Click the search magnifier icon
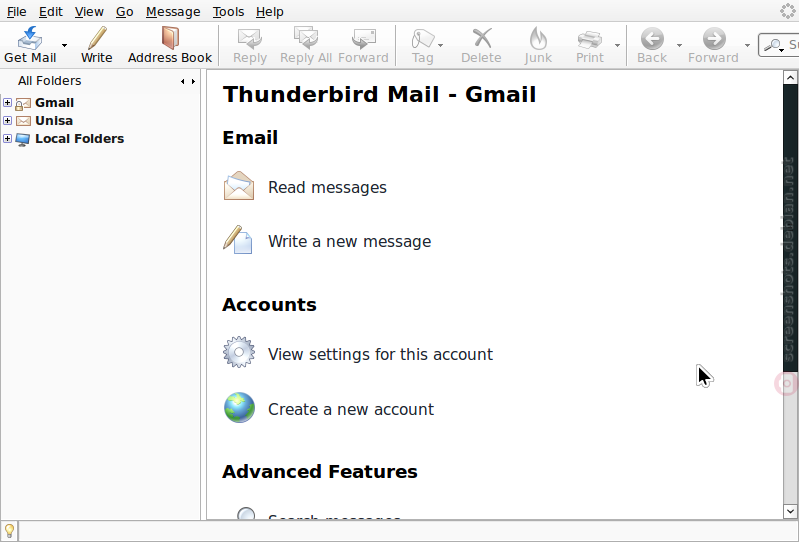799x542 pixels. (774, 45)
